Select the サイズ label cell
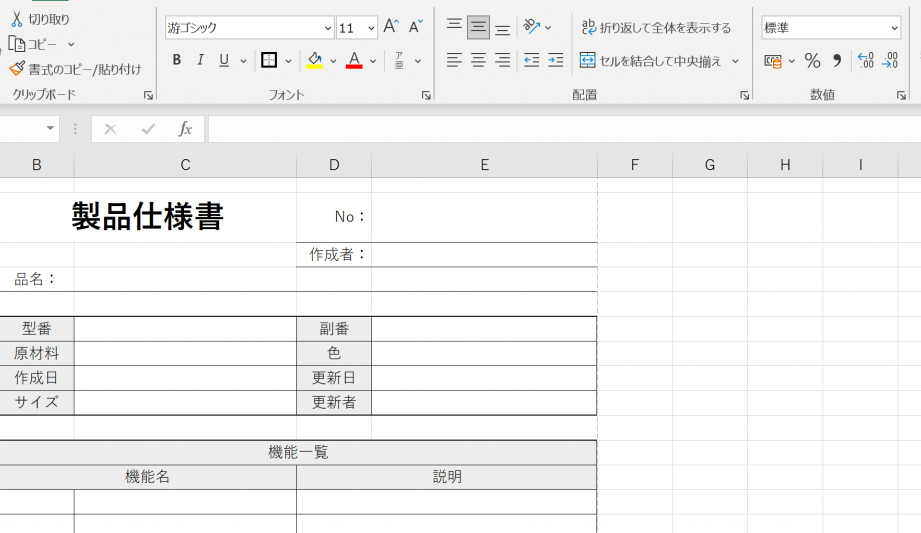The width and height of the screenshot is (921, 533). click(36, 403)
